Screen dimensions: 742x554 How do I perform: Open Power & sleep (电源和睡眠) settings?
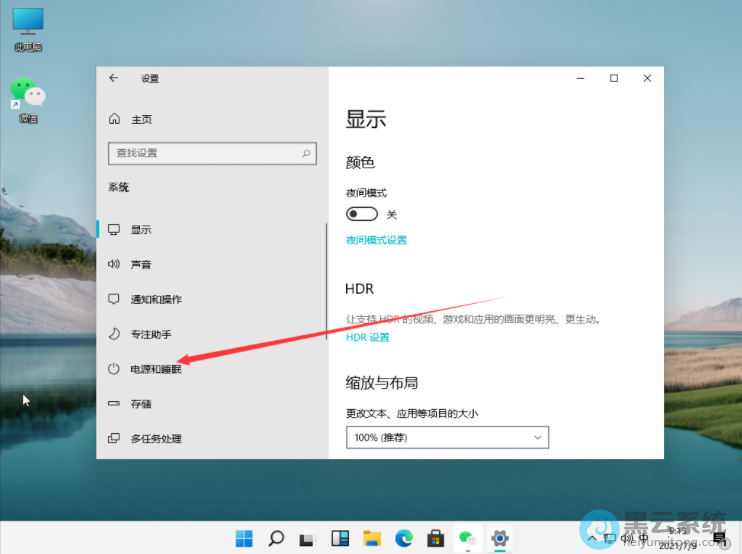(155, 369)
